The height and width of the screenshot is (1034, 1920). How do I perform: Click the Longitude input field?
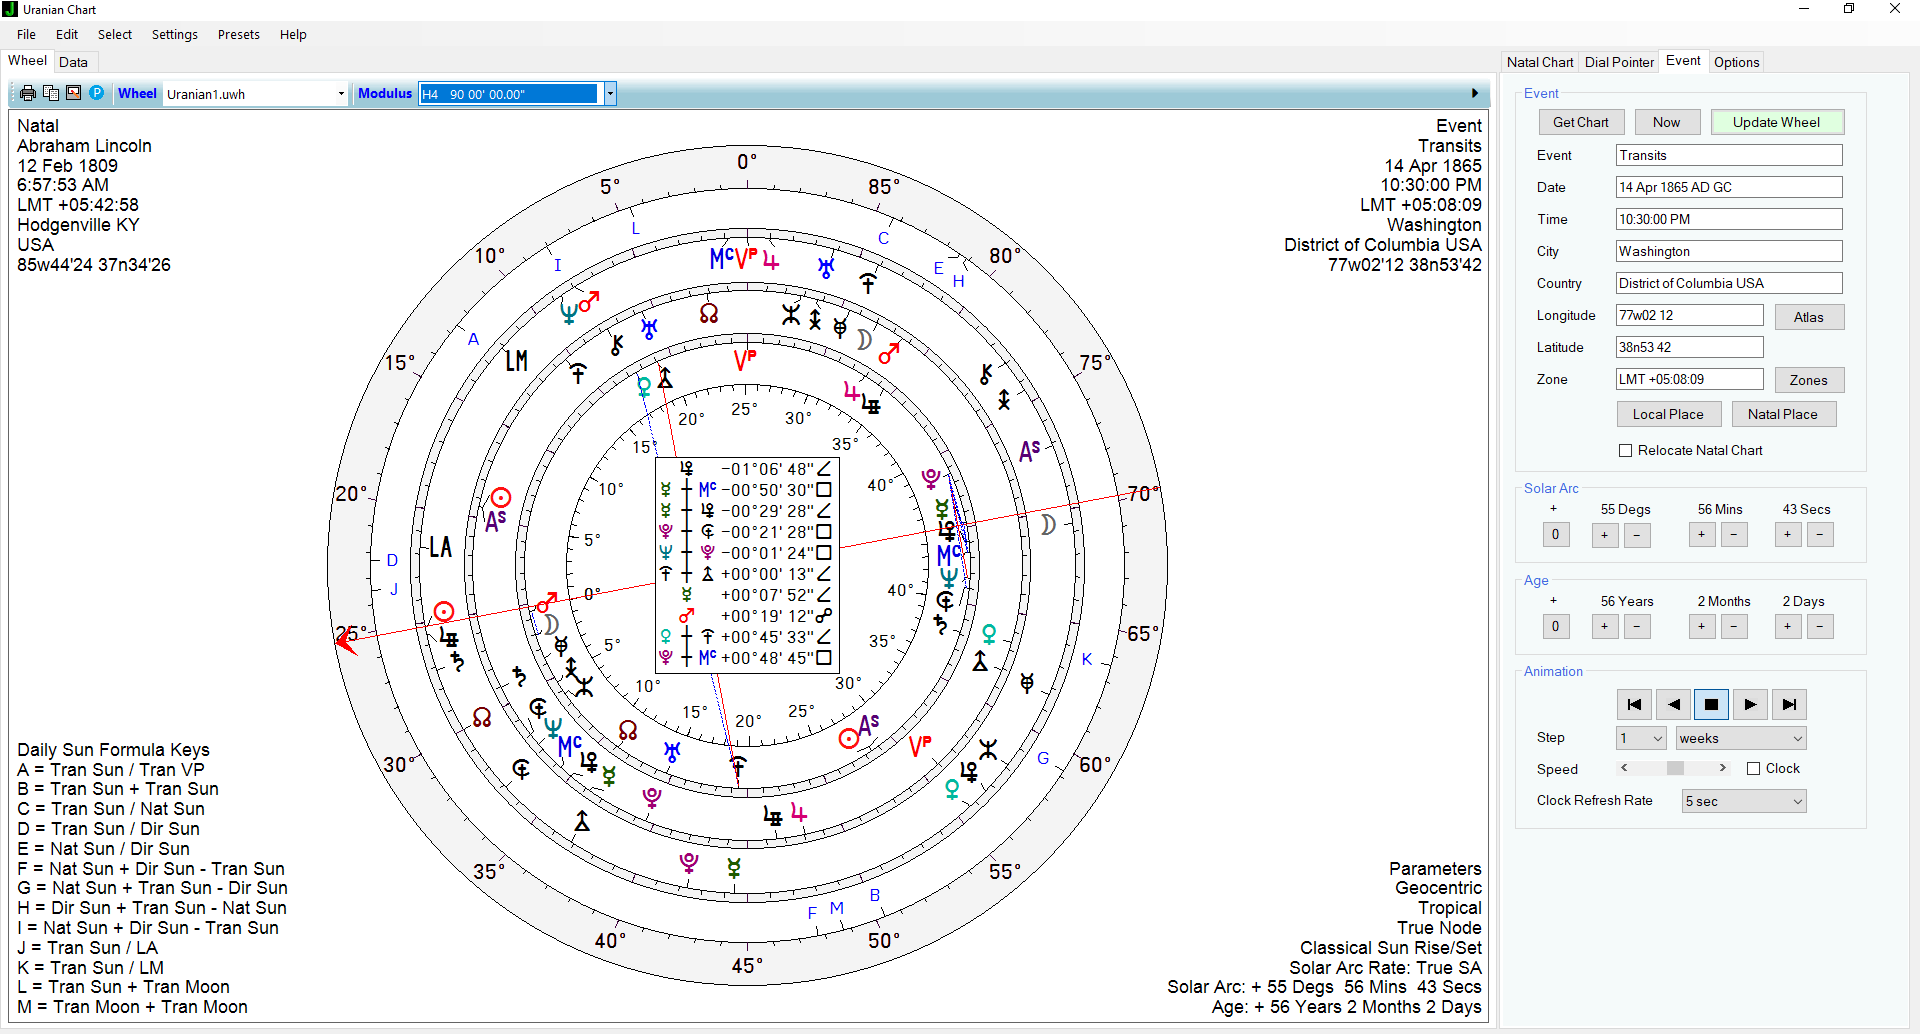(x=1690, y=315)
